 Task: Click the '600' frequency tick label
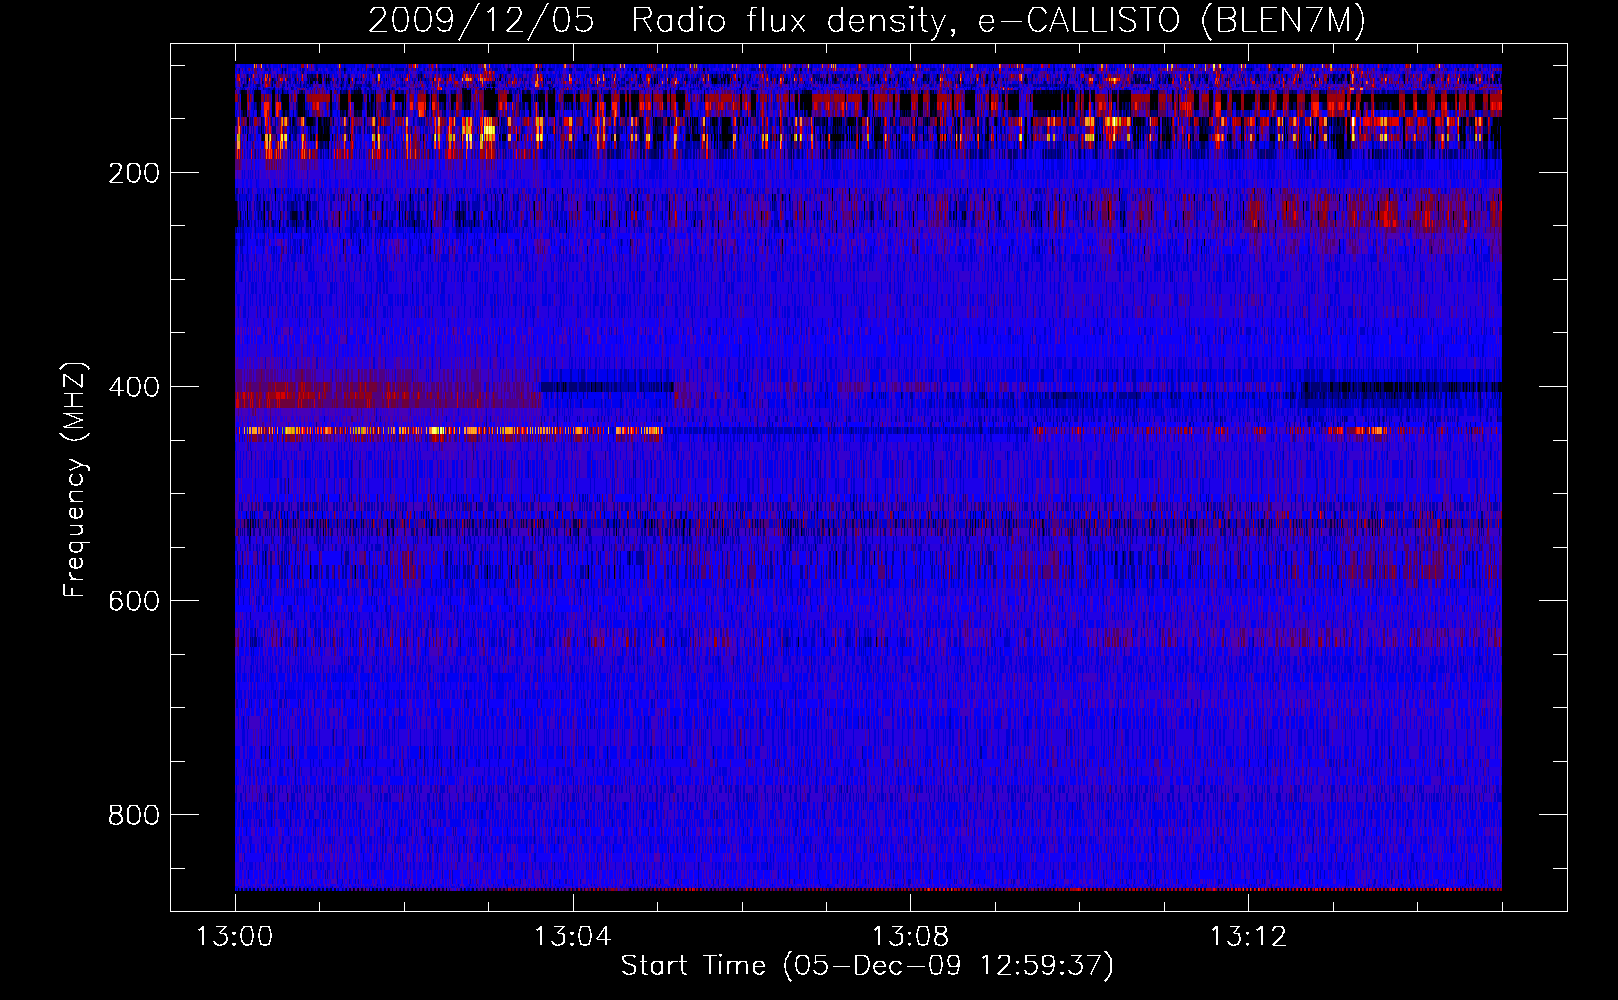[134, 601]
